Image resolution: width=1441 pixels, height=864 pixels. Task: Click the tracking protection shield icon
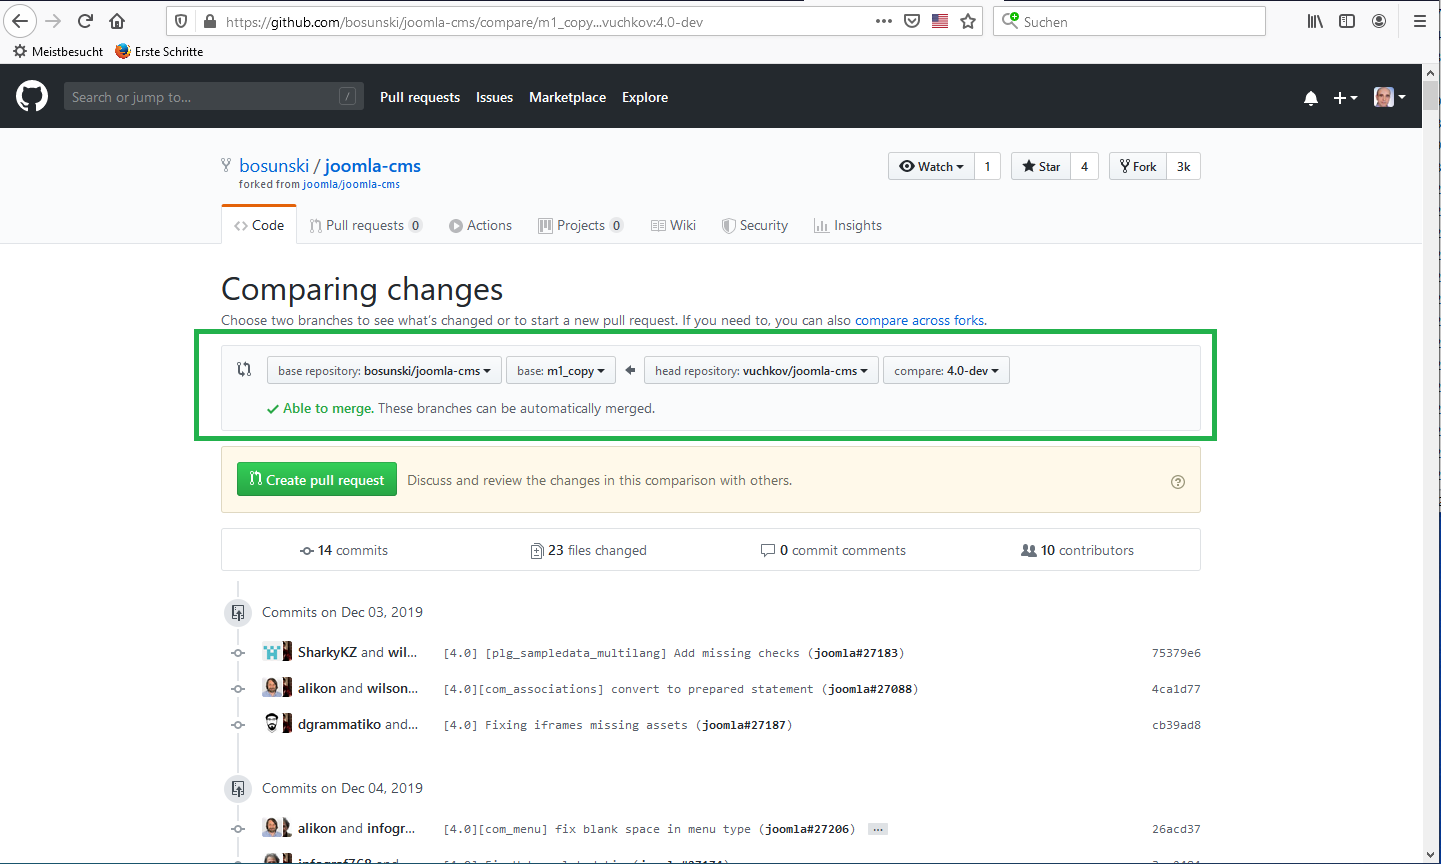[181, 21]
